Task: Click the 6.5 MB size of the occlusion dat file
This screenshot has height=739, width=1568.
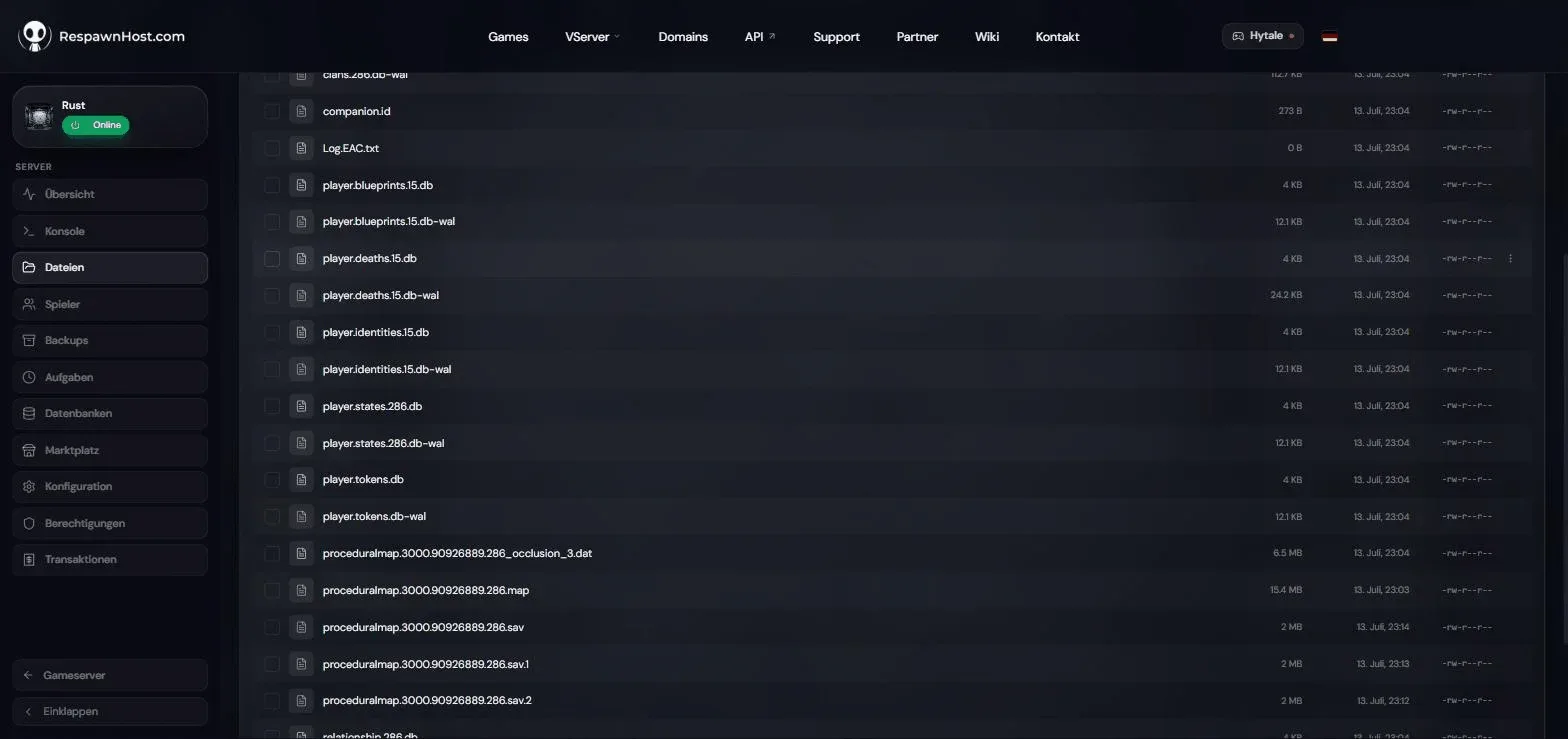Action: [1288, 553]
